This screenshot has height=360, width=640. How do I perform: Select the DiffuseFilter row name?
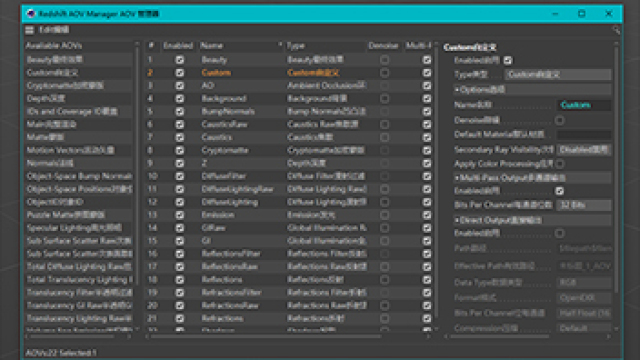point(224,176)
